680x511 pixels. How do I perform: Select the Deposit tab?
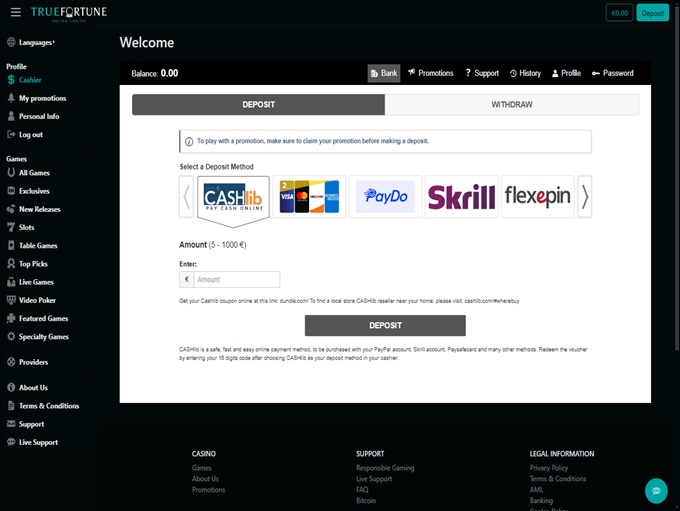pyautogui.click(x=258, y=105)
